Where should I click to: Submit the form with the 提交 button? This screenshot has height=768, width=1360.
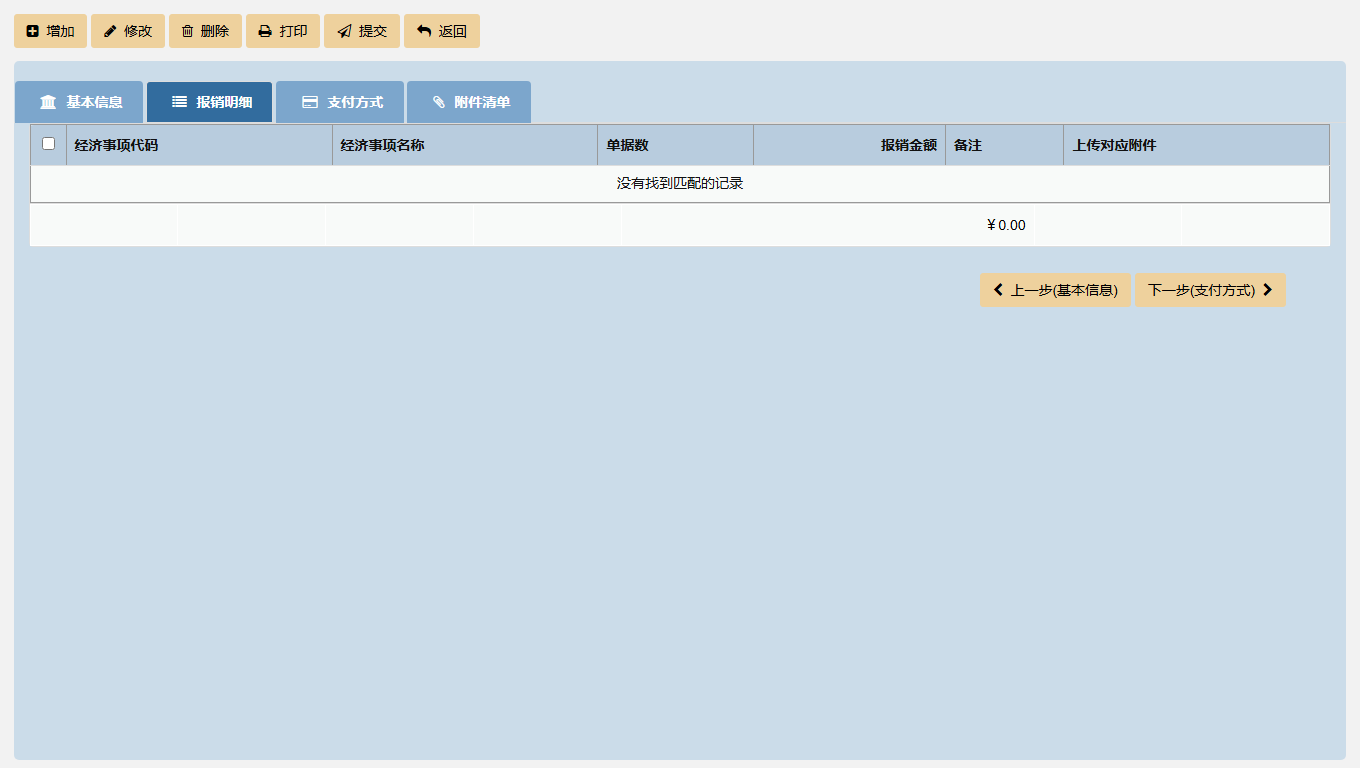362,31
